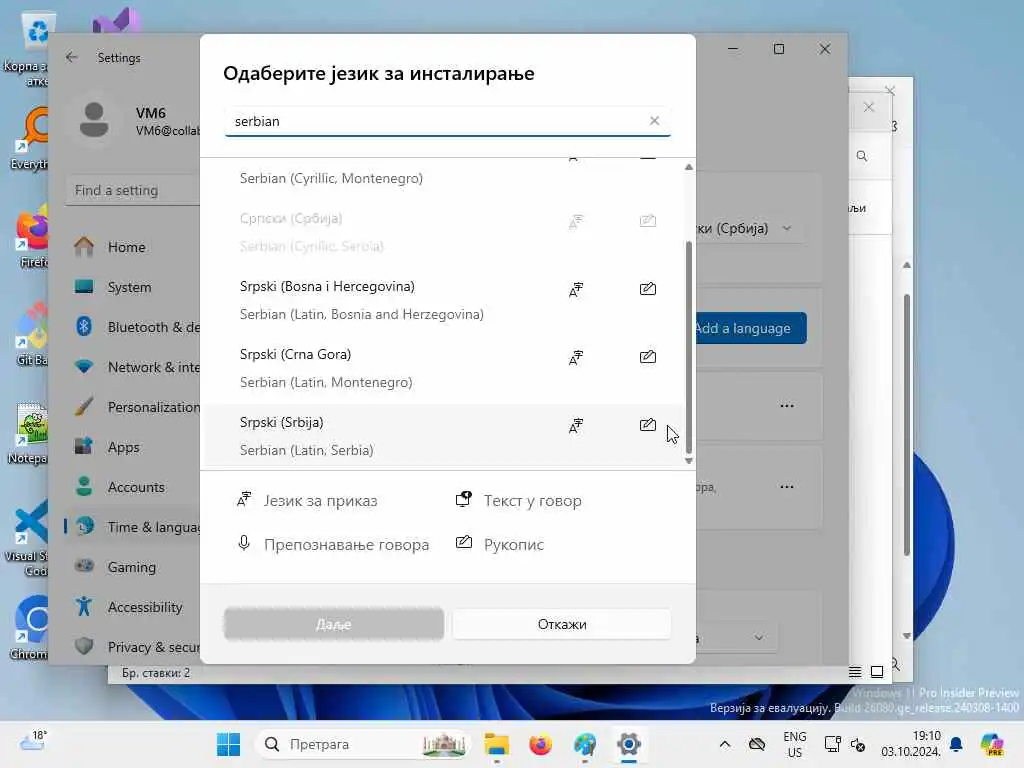
Task: Open Privacy & security in Settings sidebar
Action: [x=133, y=647]
